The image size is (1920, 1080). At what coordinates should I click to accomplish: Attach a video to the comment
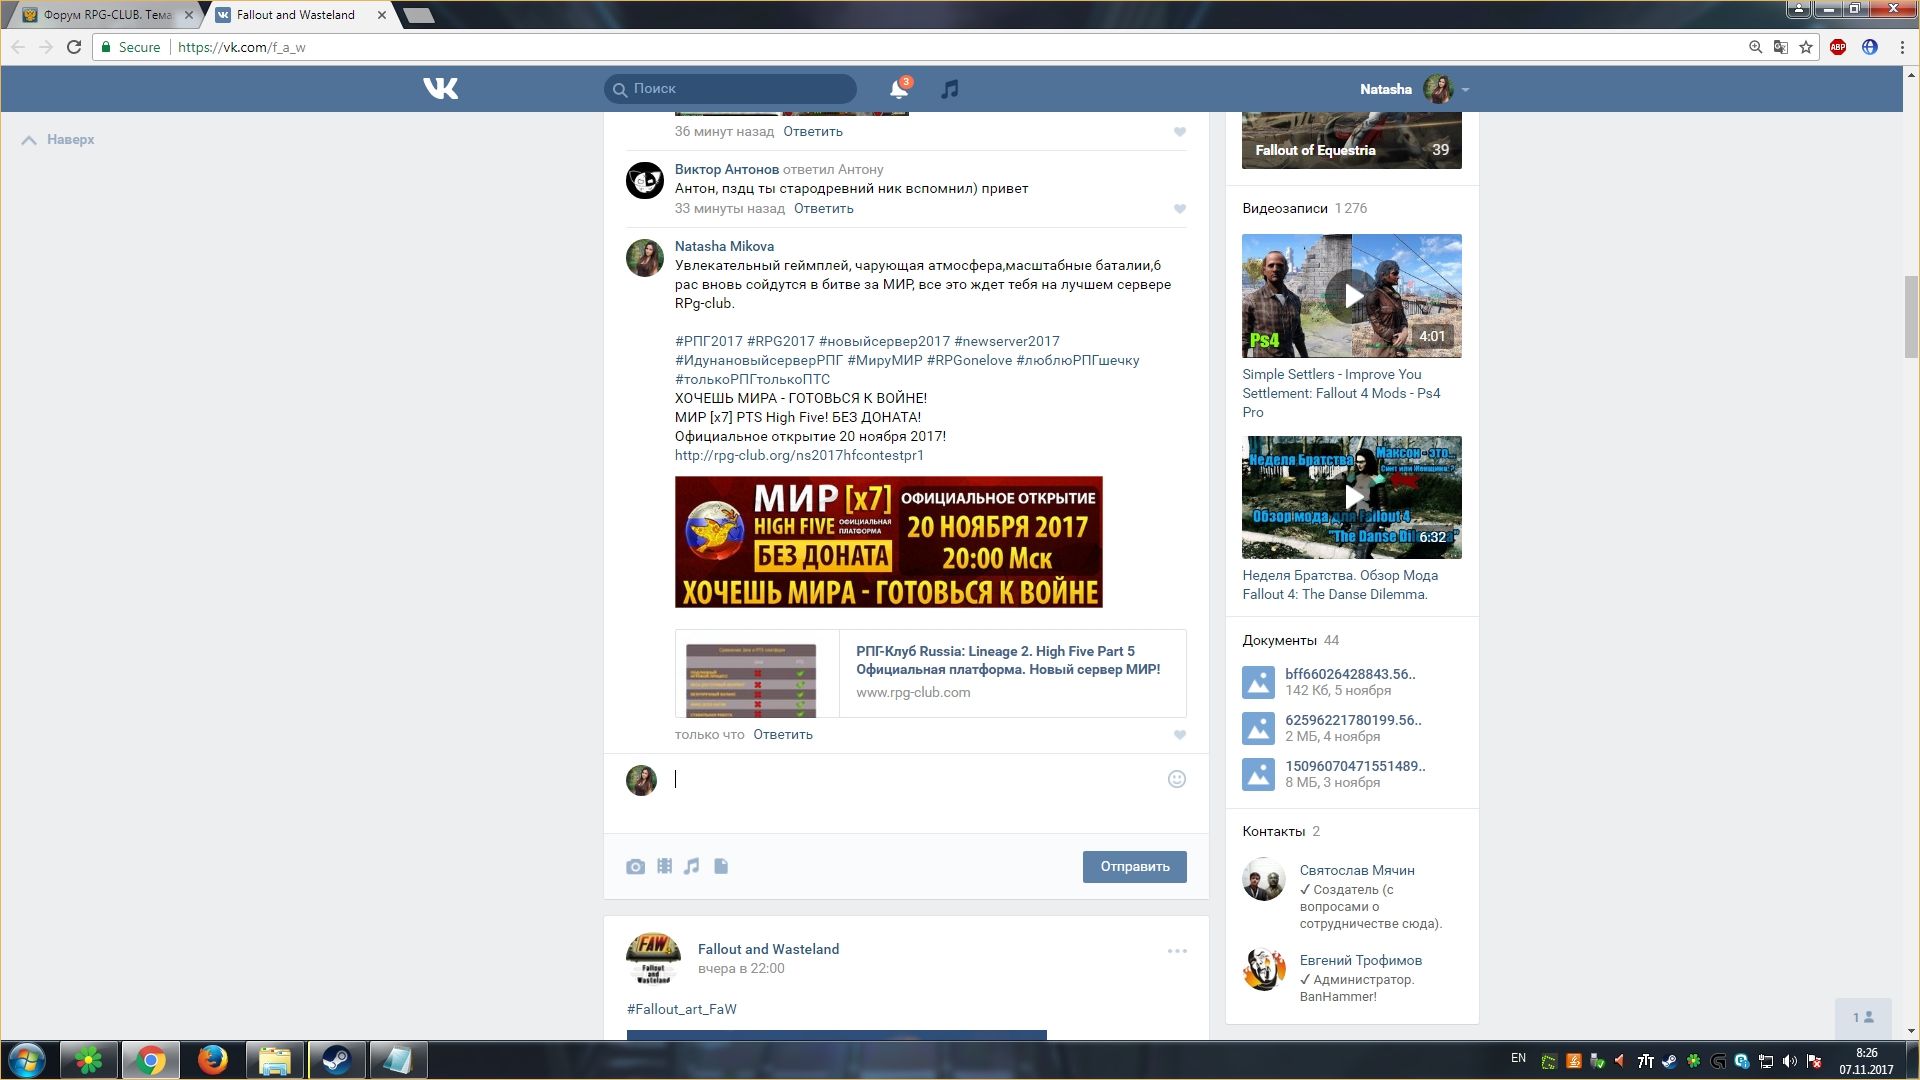(x=664, y=866)
